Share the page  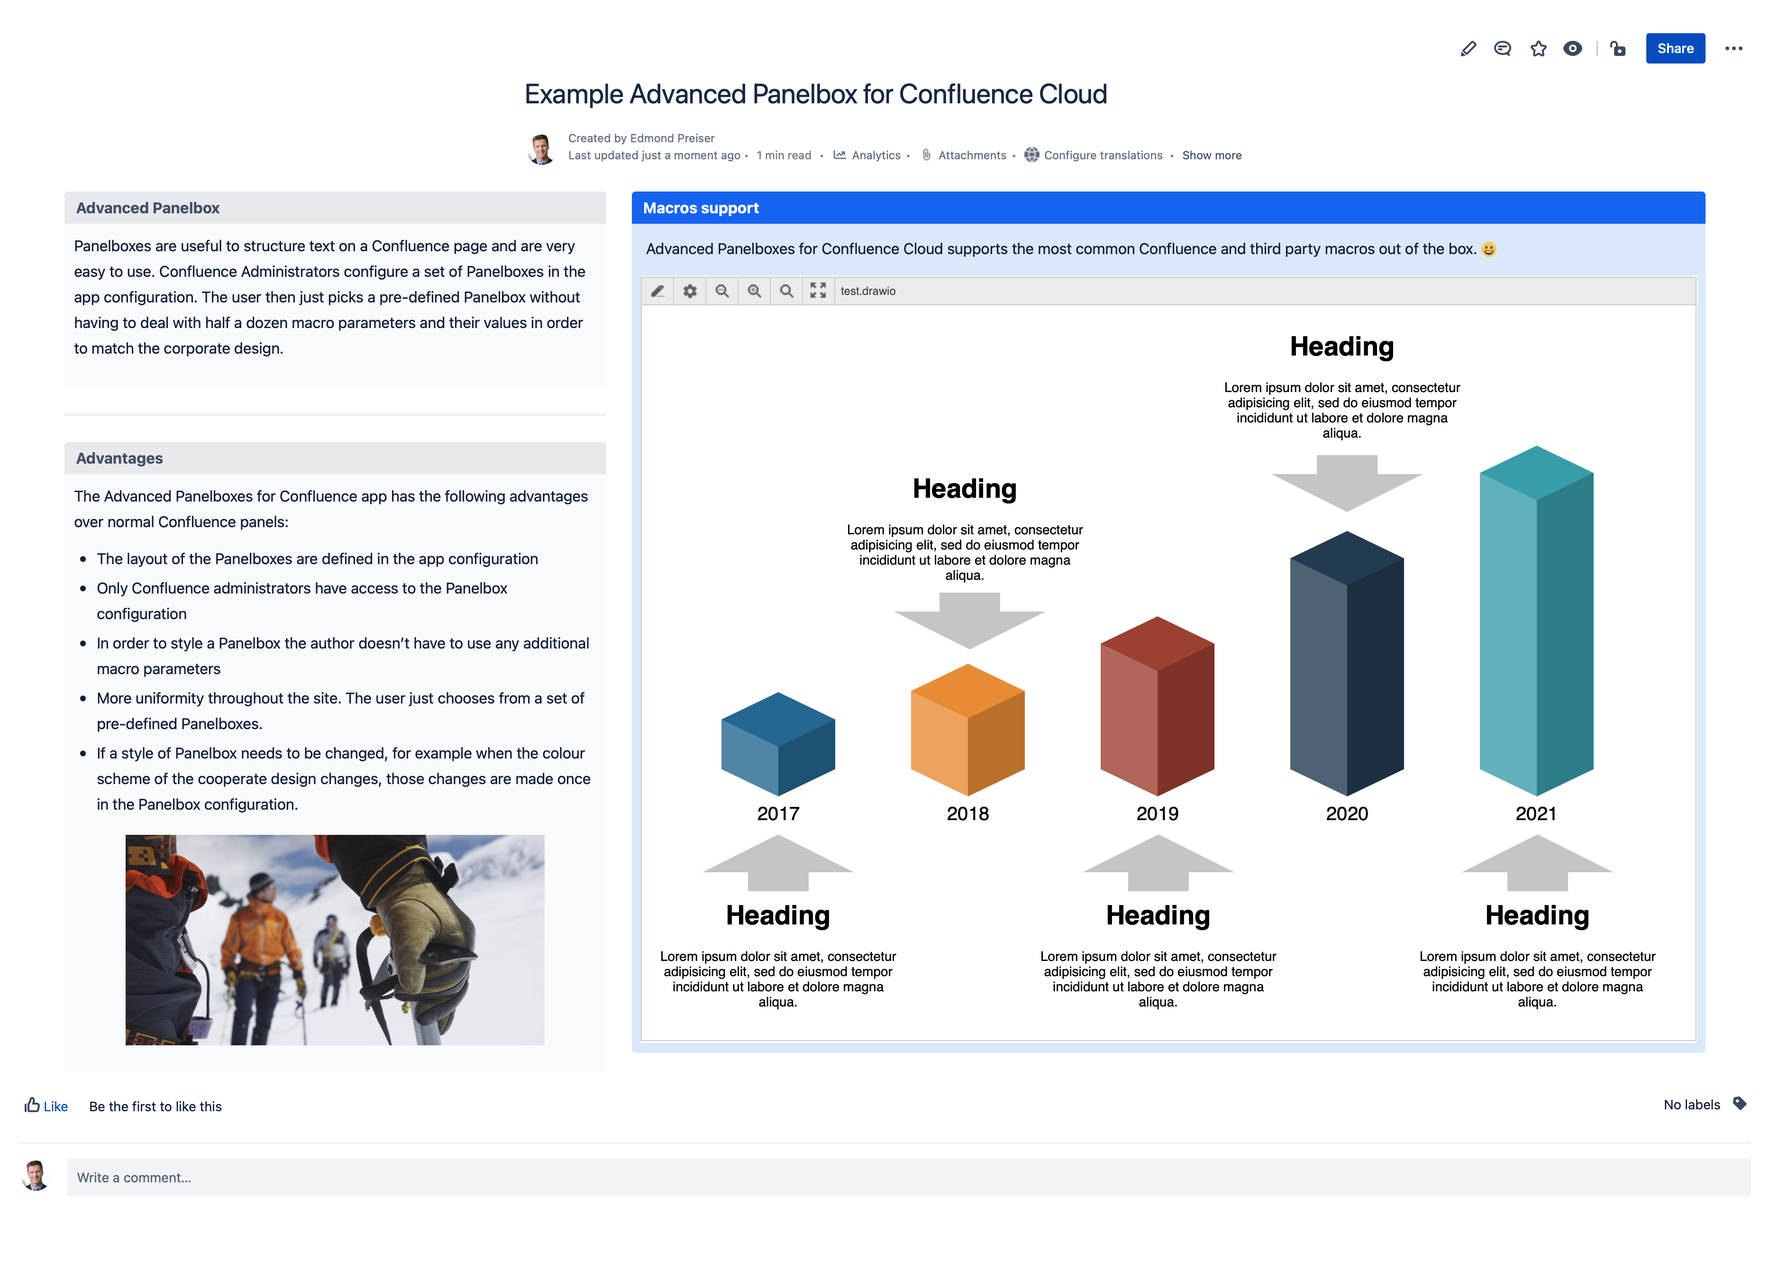point(1675,48)
